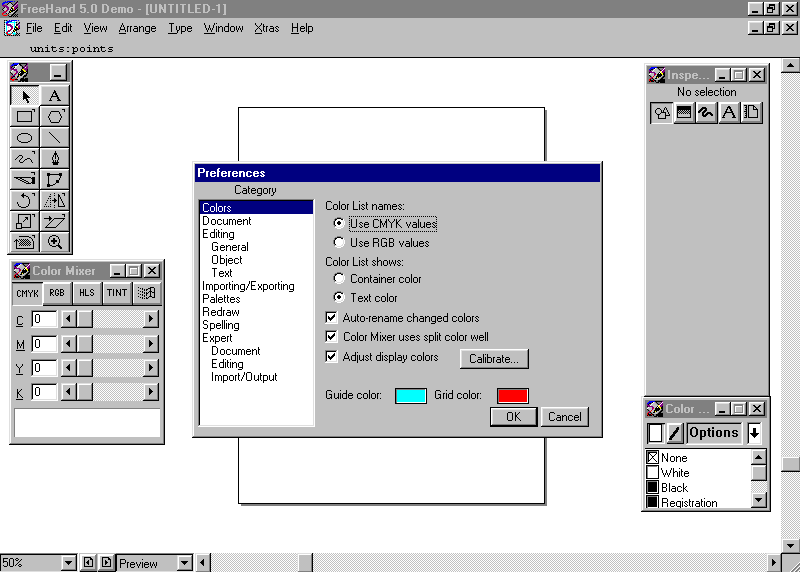Select Document category under Colors
This screenshot has height=572, width=800.
pos(227,221)
